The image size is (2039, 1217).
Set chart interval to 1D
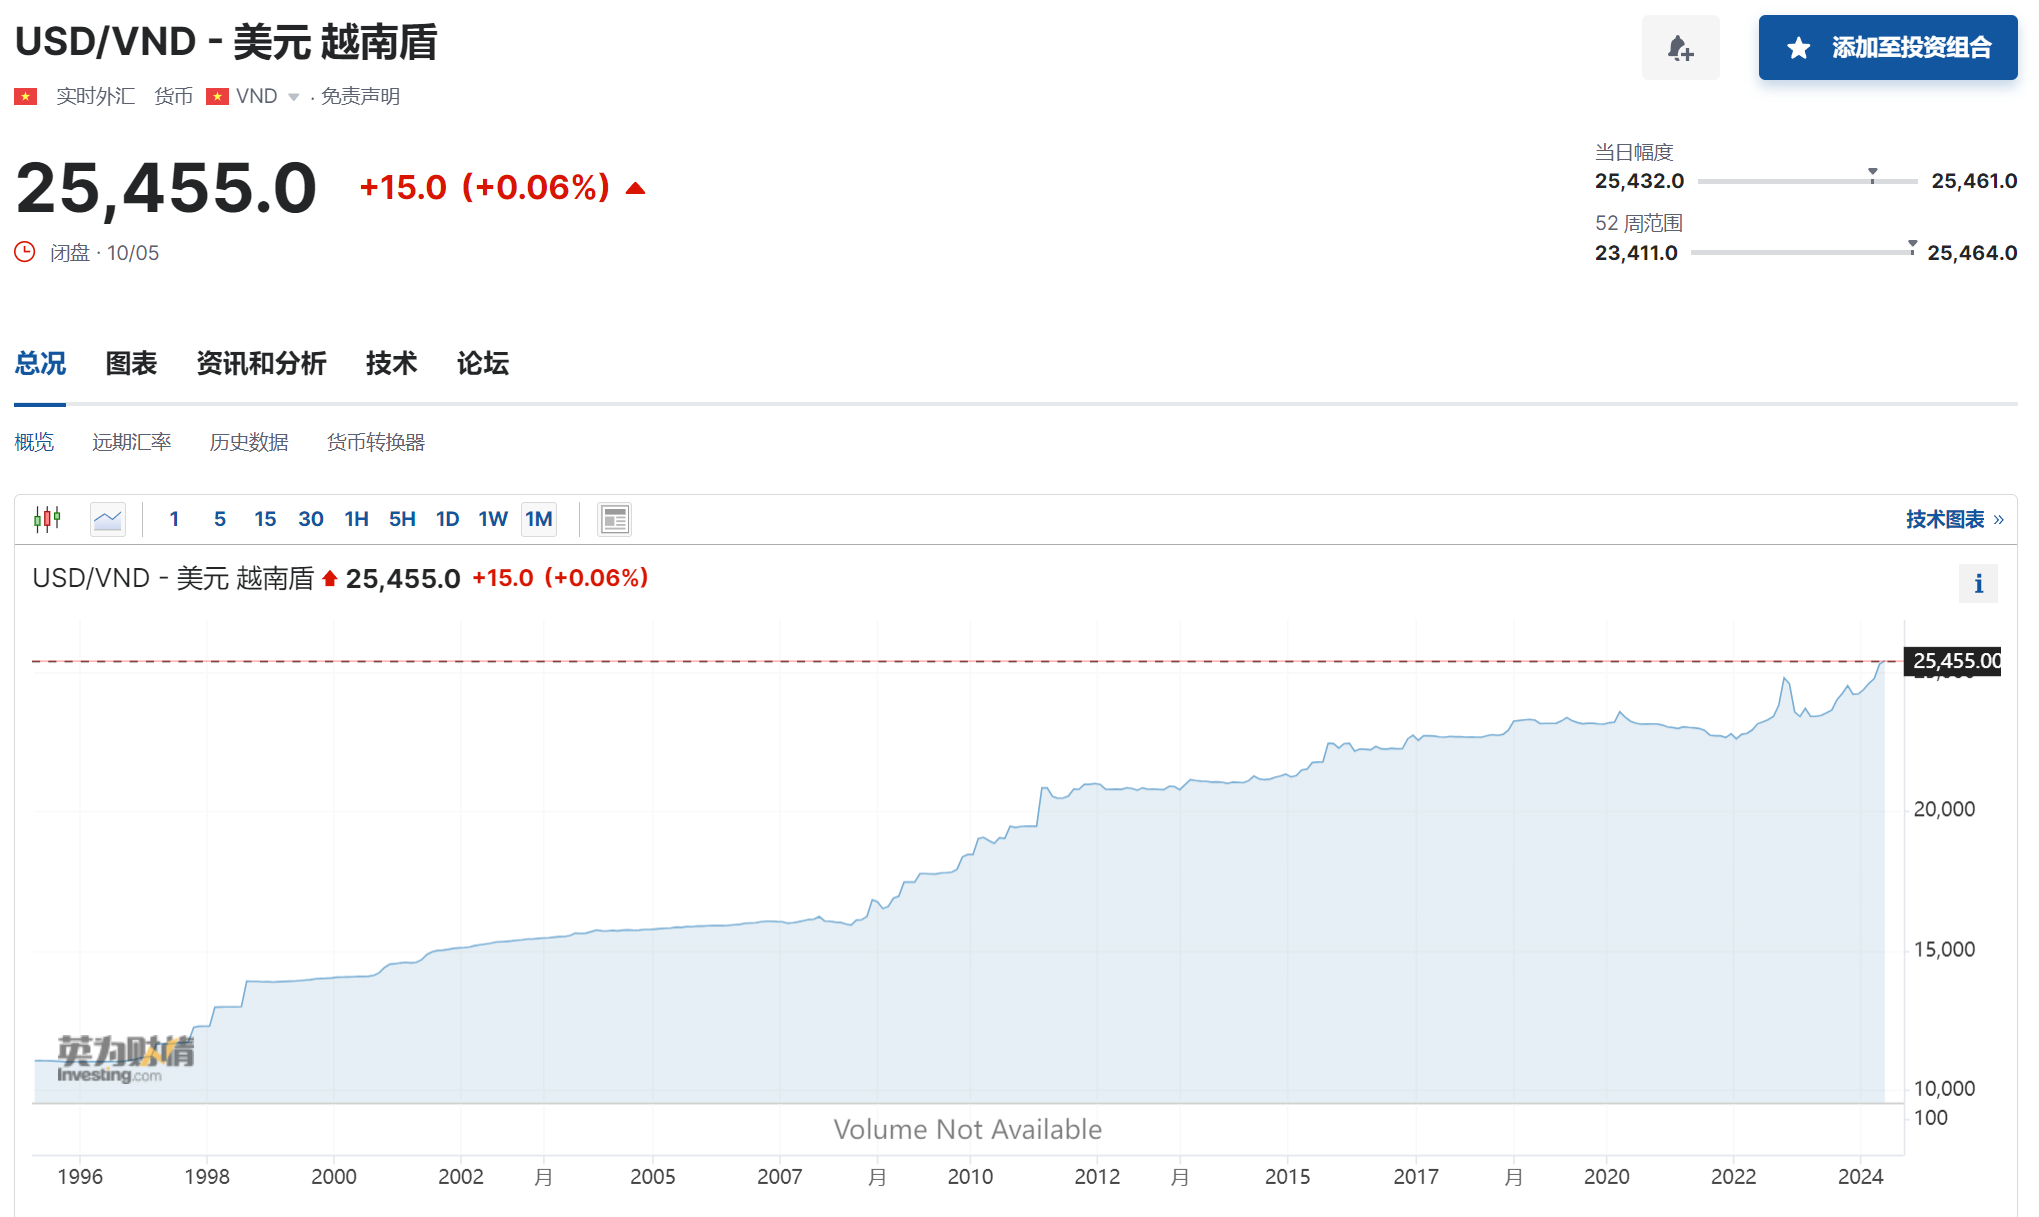pyautogui.click(x=447, y=519)
